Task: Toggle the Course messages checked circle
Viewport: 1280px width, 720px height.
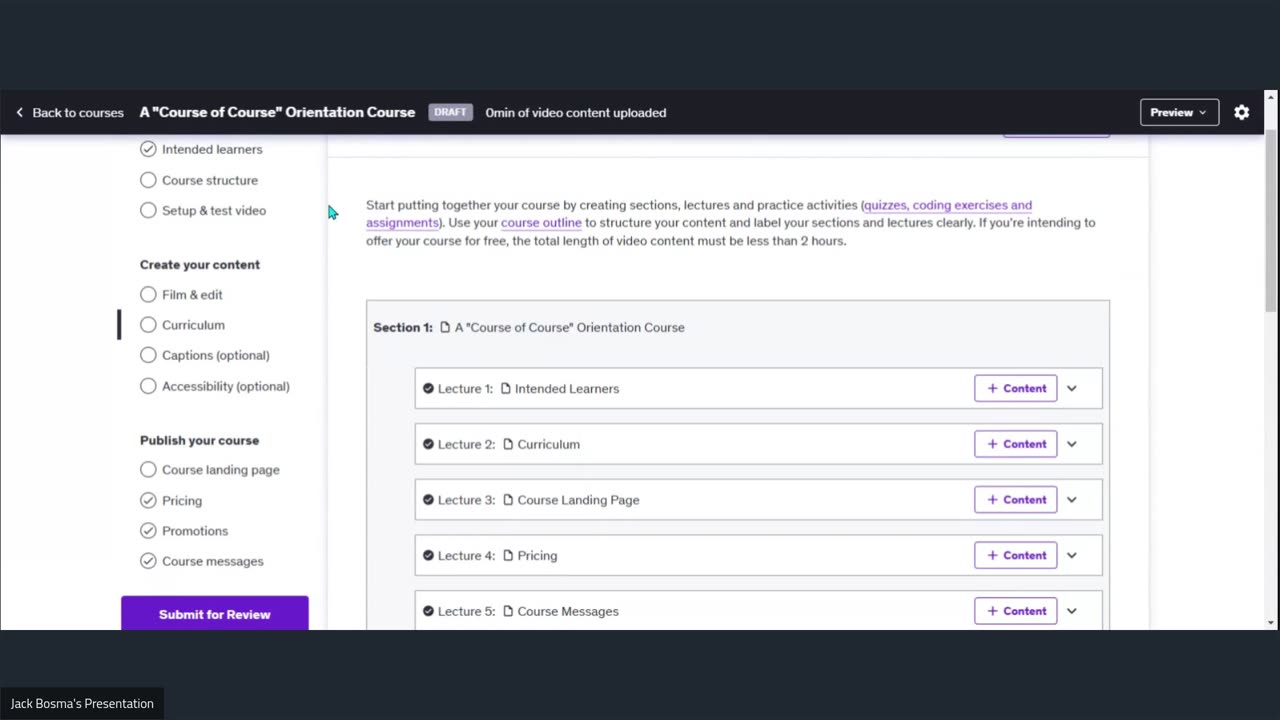Action: point(148,561)
